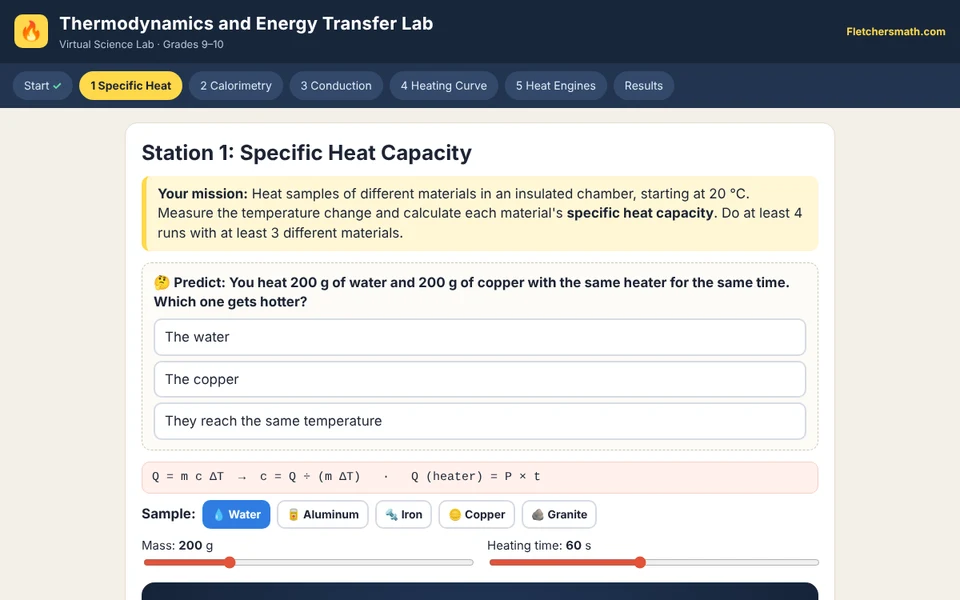Click the bold 'specific heat capacity' phrase
The width and height of the screenshot is (960, 600).
click(x=640, y=213)
